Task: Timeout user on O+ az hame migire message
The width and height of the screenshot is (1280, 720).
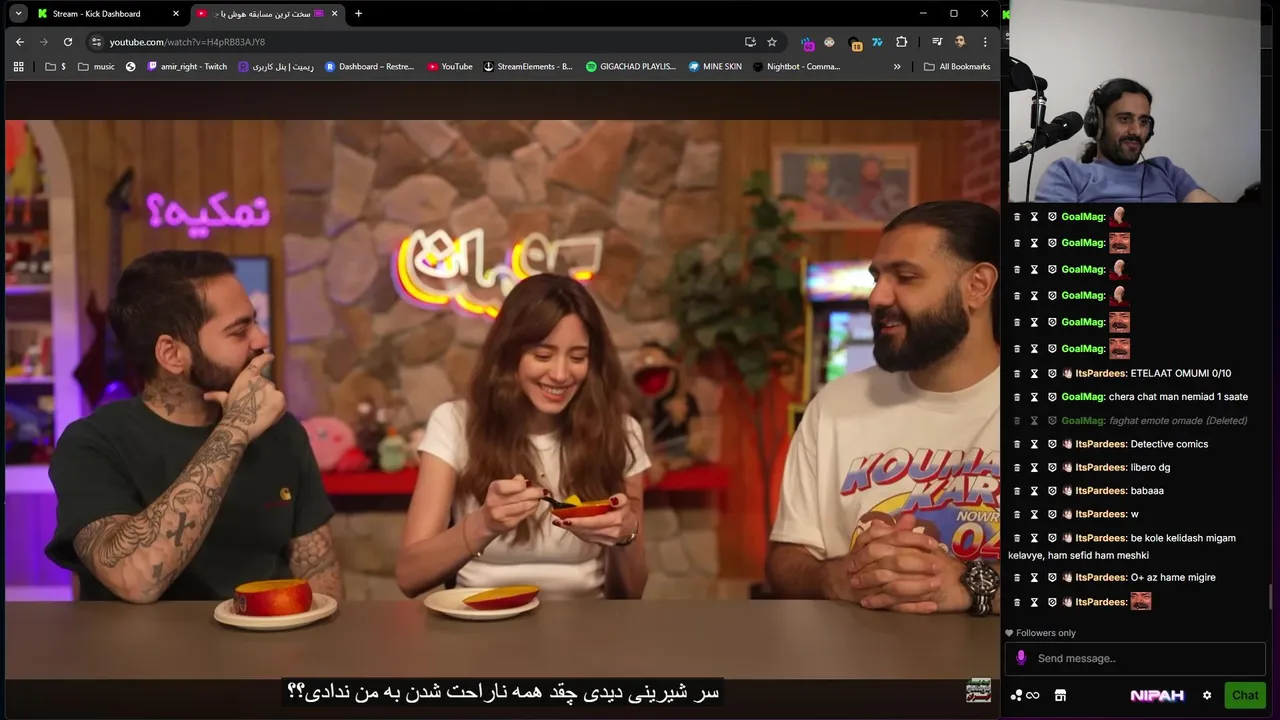Action: tap(1034, 577)
